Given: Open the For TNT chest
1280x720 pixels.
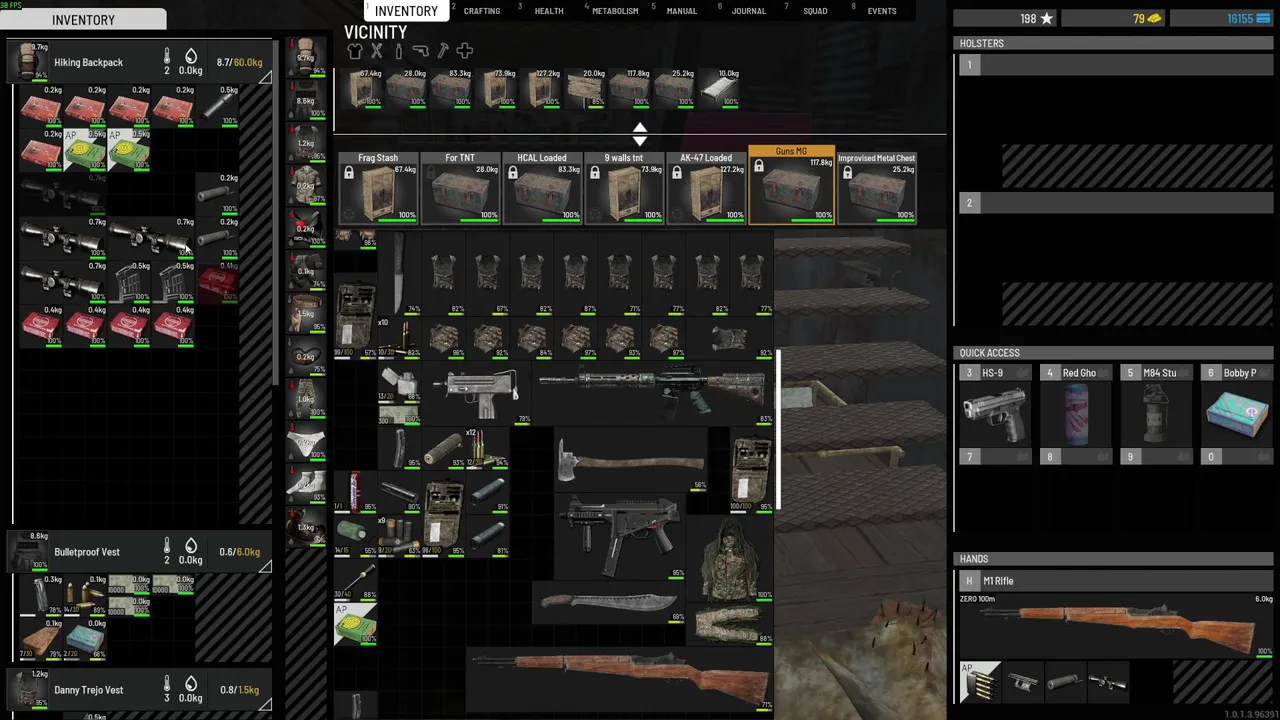Looking at the screenshot, I should 460,188.
